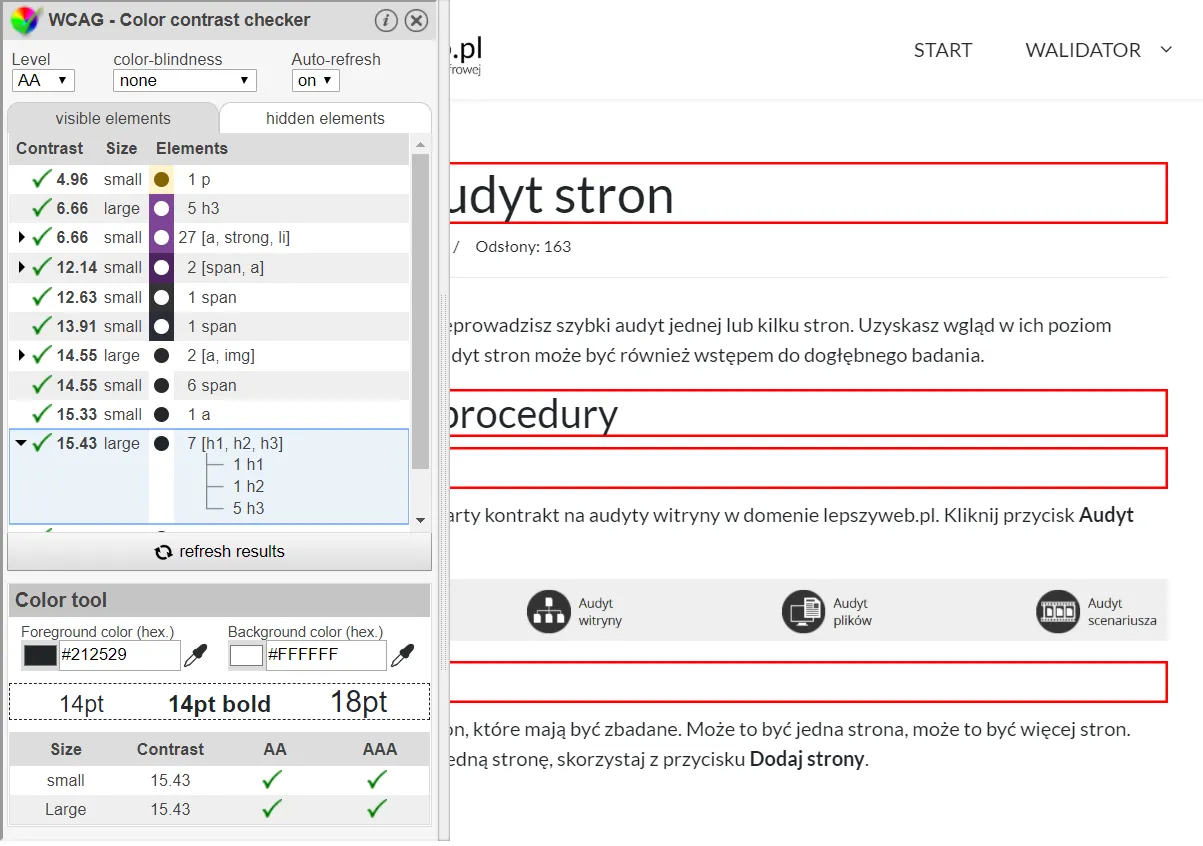This screenshot has width=1203, height=846.
Task: Collapse the 7 [h1, h2, h3] row
Action: click(21, 444)
